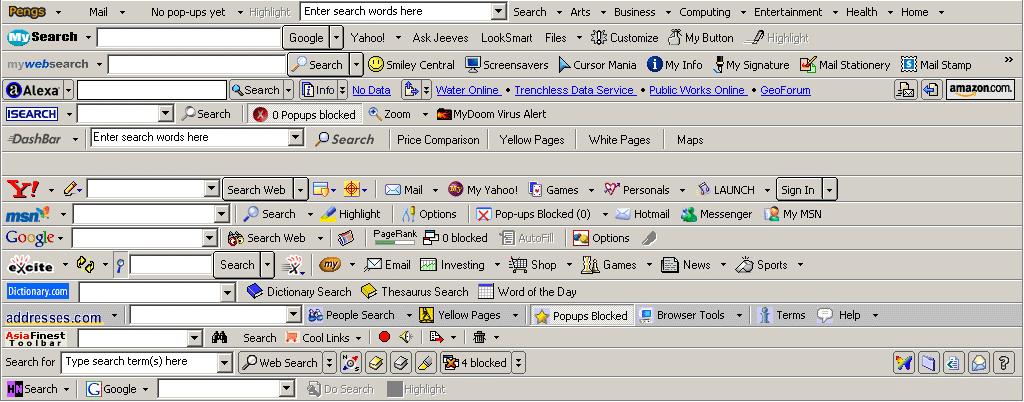Click the binoculars icon on AsiaFinest toolbar
The image size is (1024, 402).
[x=221, y=338]
